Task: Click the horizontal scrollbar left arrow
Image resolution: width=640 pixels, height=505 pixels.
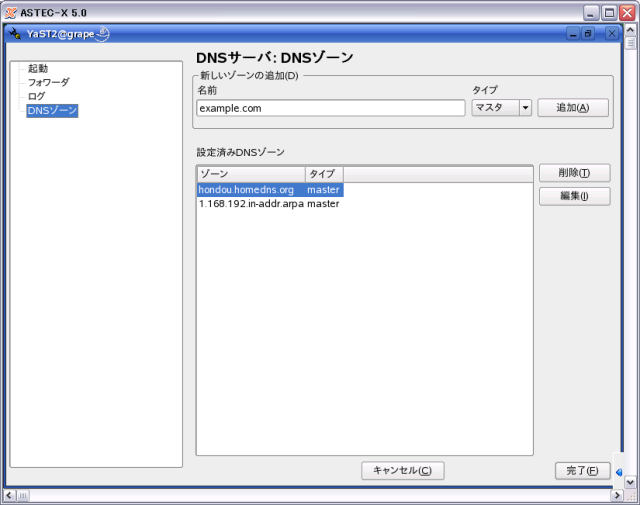Action: click(x=9, y=495)
